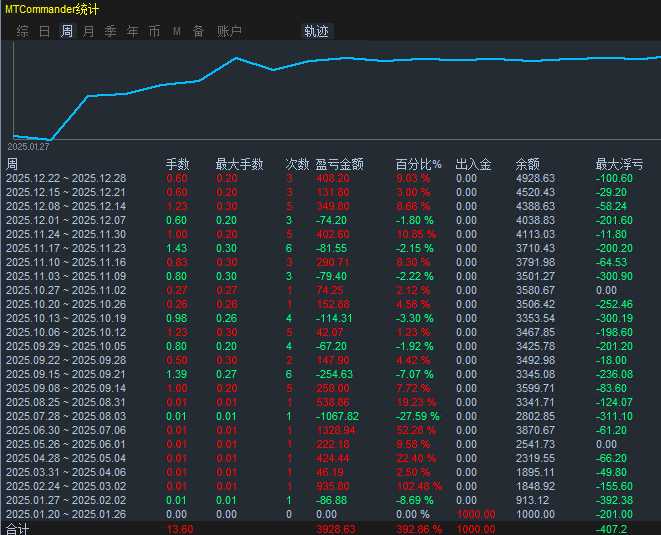Click the M tab

pos(177,31)
